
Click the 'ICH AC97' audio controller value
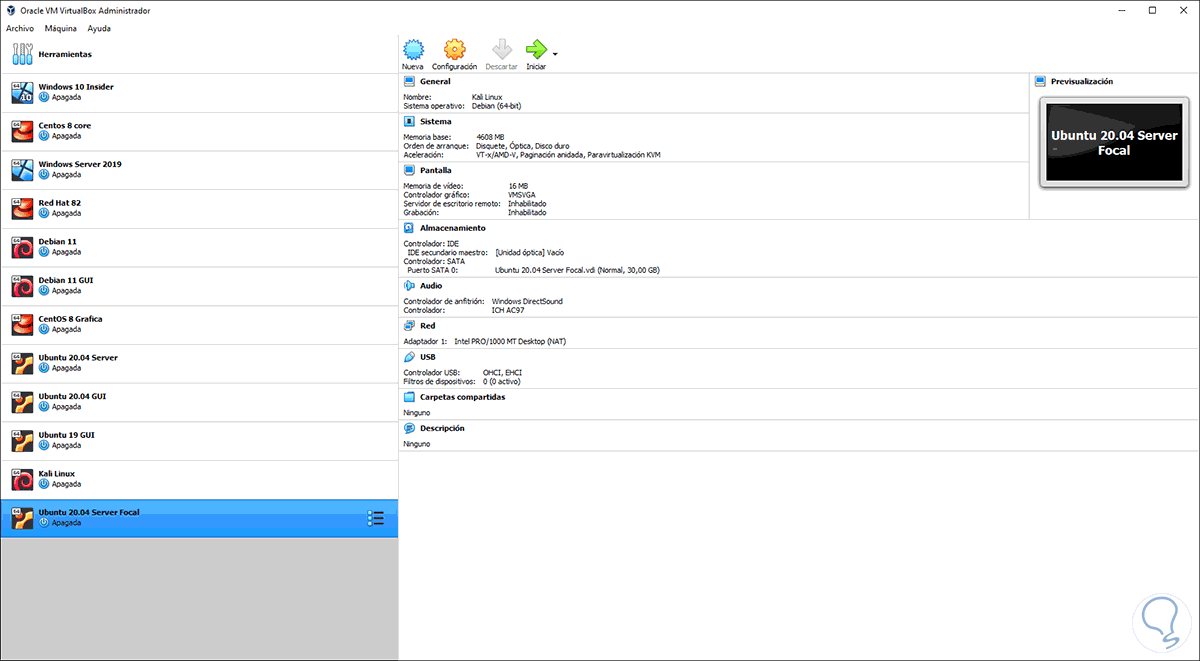509,310
